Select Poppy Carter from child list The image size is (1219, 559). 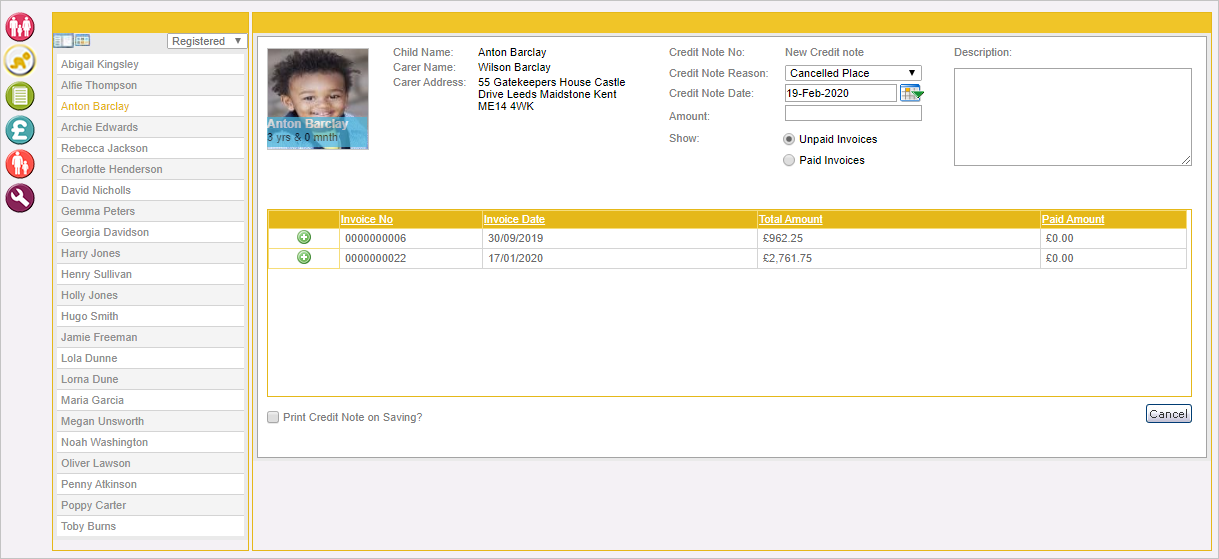(150, 505)
